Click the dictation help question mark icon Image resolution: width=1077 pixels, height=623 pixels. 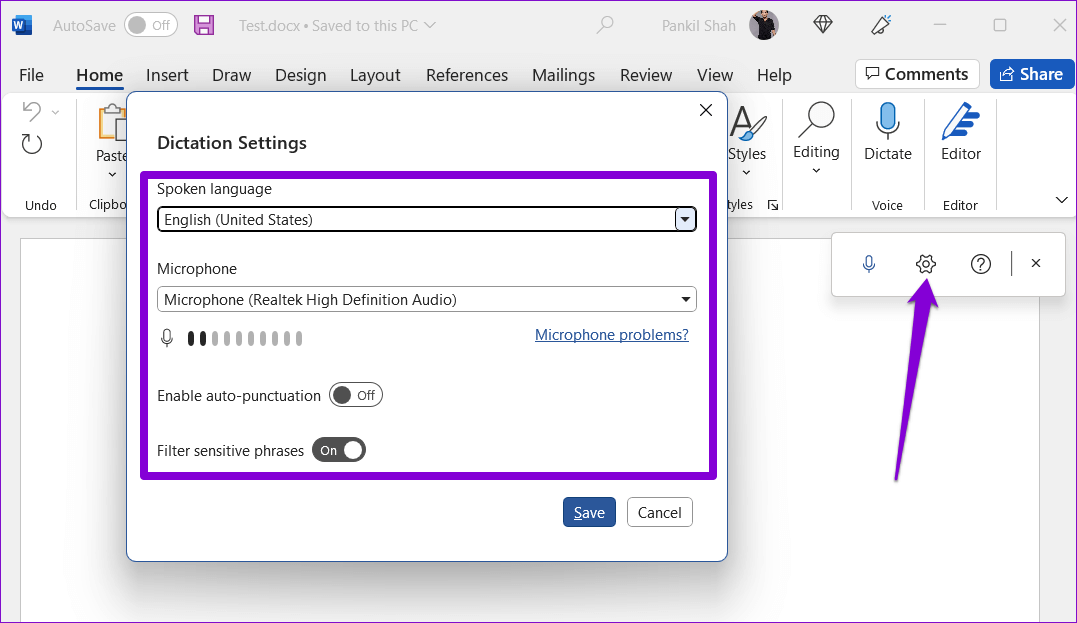[x=981, y=264]
